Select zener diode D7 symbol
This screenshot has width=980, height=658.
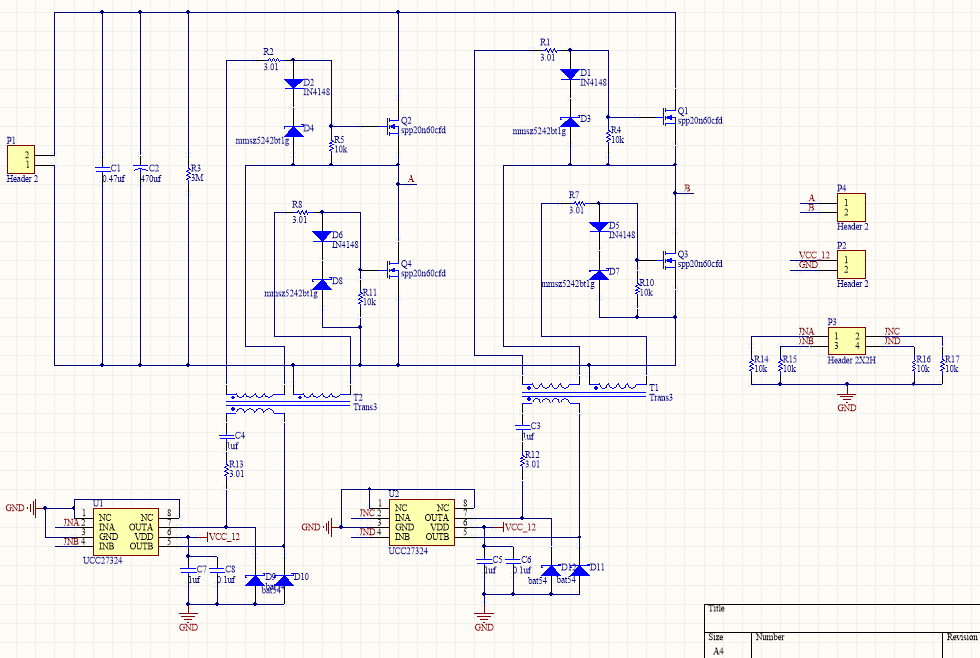click(x=599, y=275)
